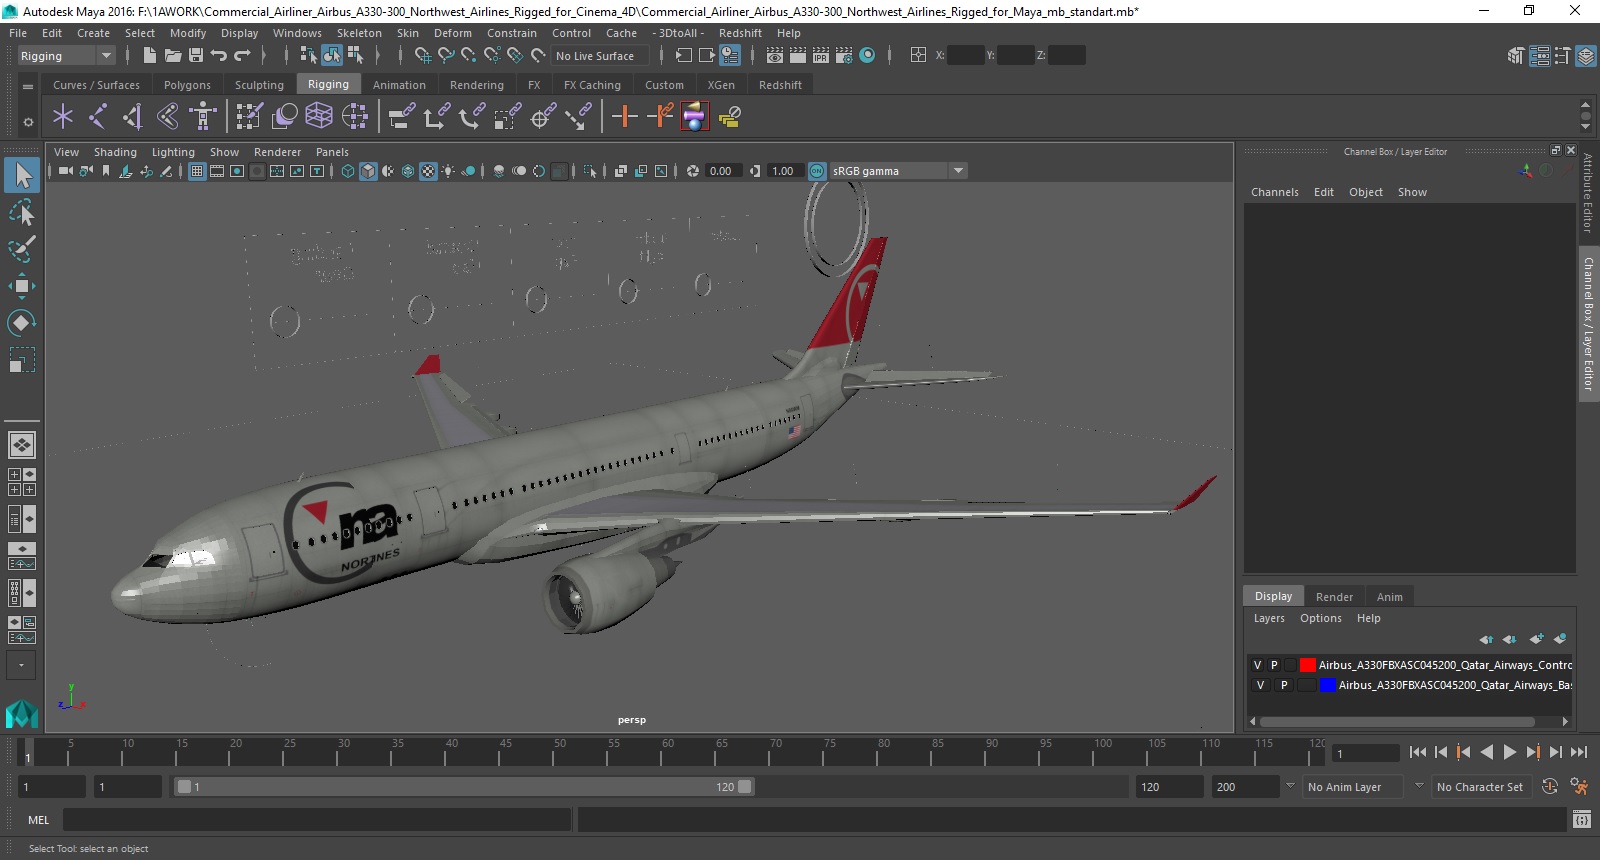Click the Create IK Handle shelf icon
Image resolution: width=1600 pixels, height=860 pixels.
(133, 117)
